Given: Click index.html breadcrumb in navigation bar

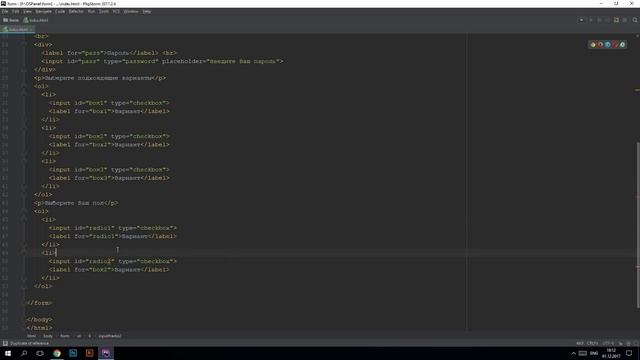Looking at the screenshot, I should pyautogui.click(x=36, y=20).
